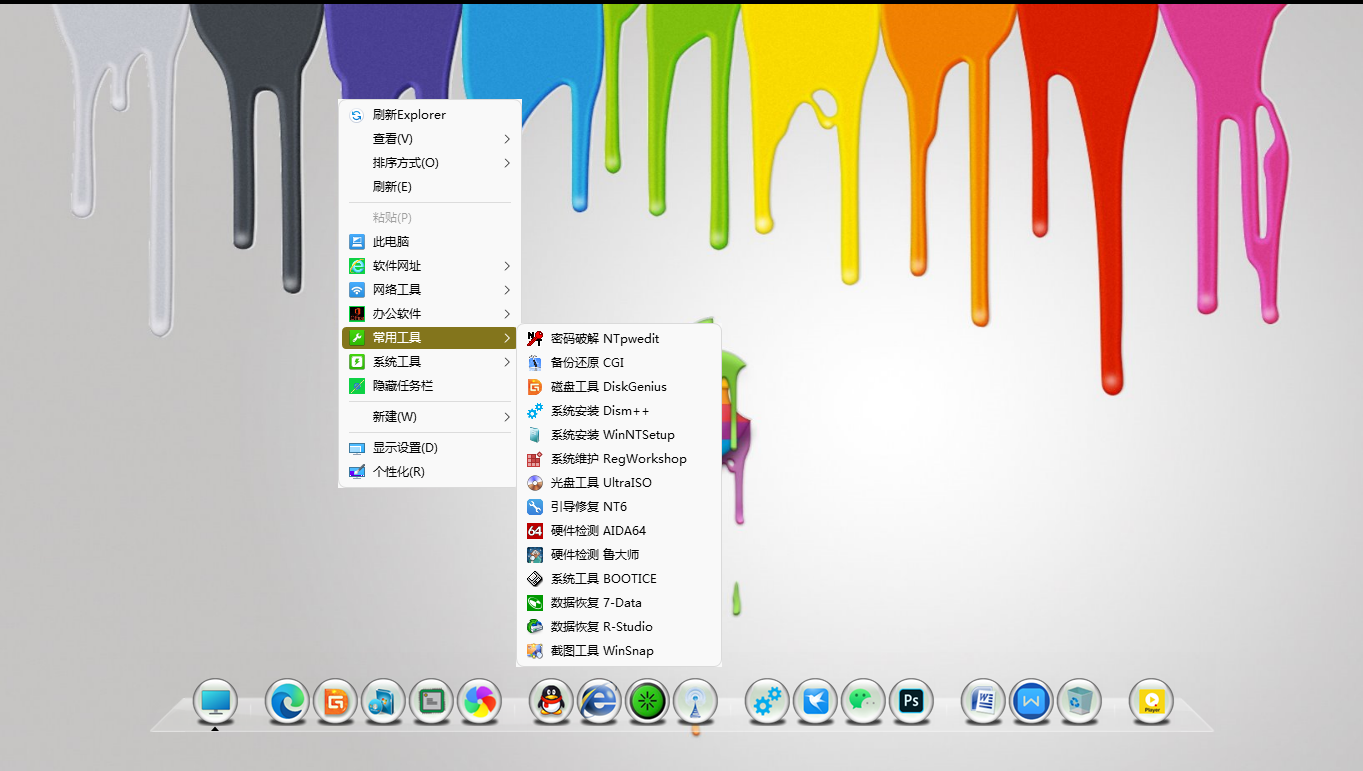This screenshot has height=771, width=1363.
Task: Click the blue disc dock icon beside DiskGenius
Action: click(x=383, y=701)
